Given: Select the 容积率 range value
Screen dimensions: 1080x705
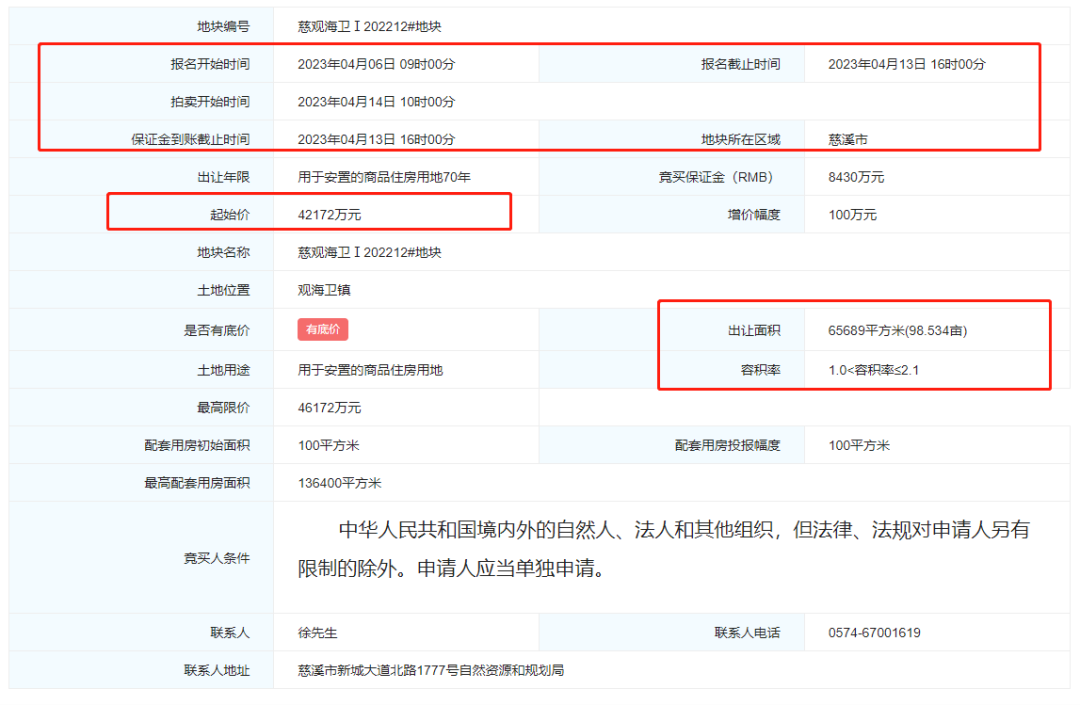Looking at the screenshot, I should pos(873,370).
